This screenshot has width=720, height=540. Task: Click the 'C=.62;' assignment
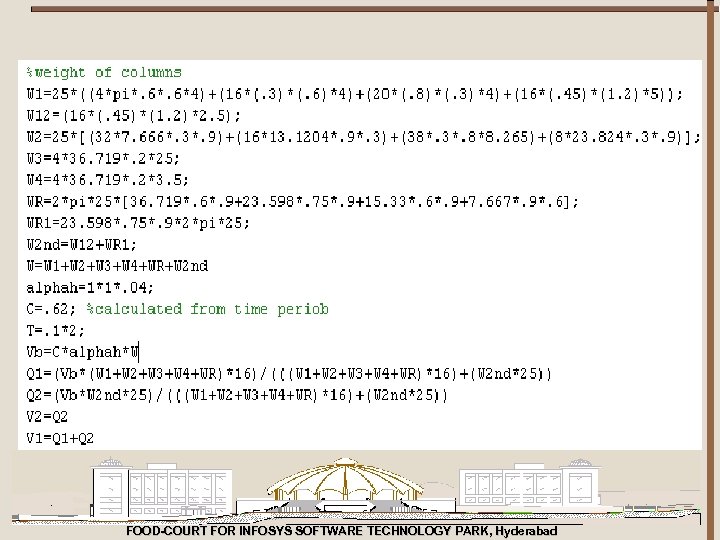[x=51, y=309]
